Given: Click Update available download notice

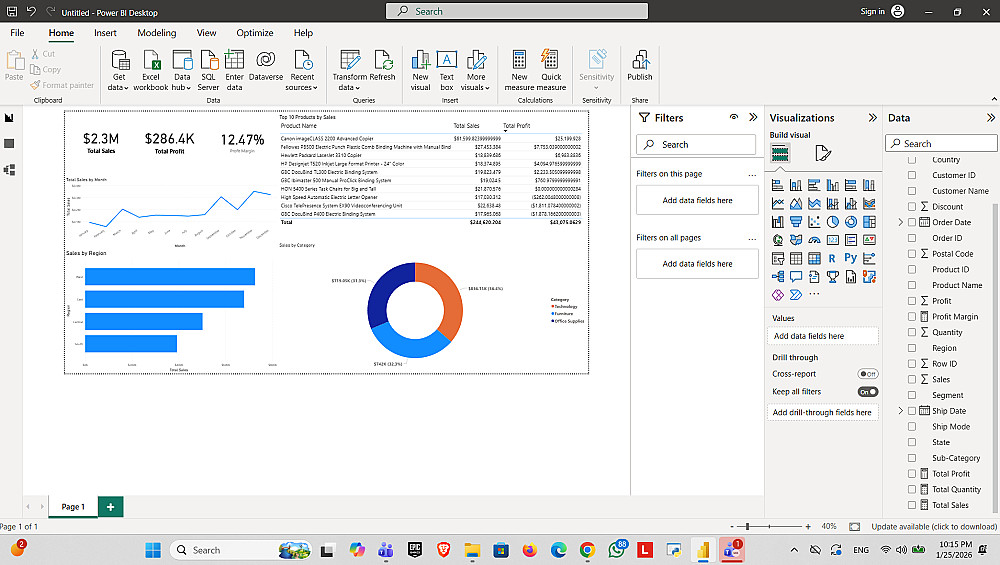Looking at the screenshot, I should [934, 527].
